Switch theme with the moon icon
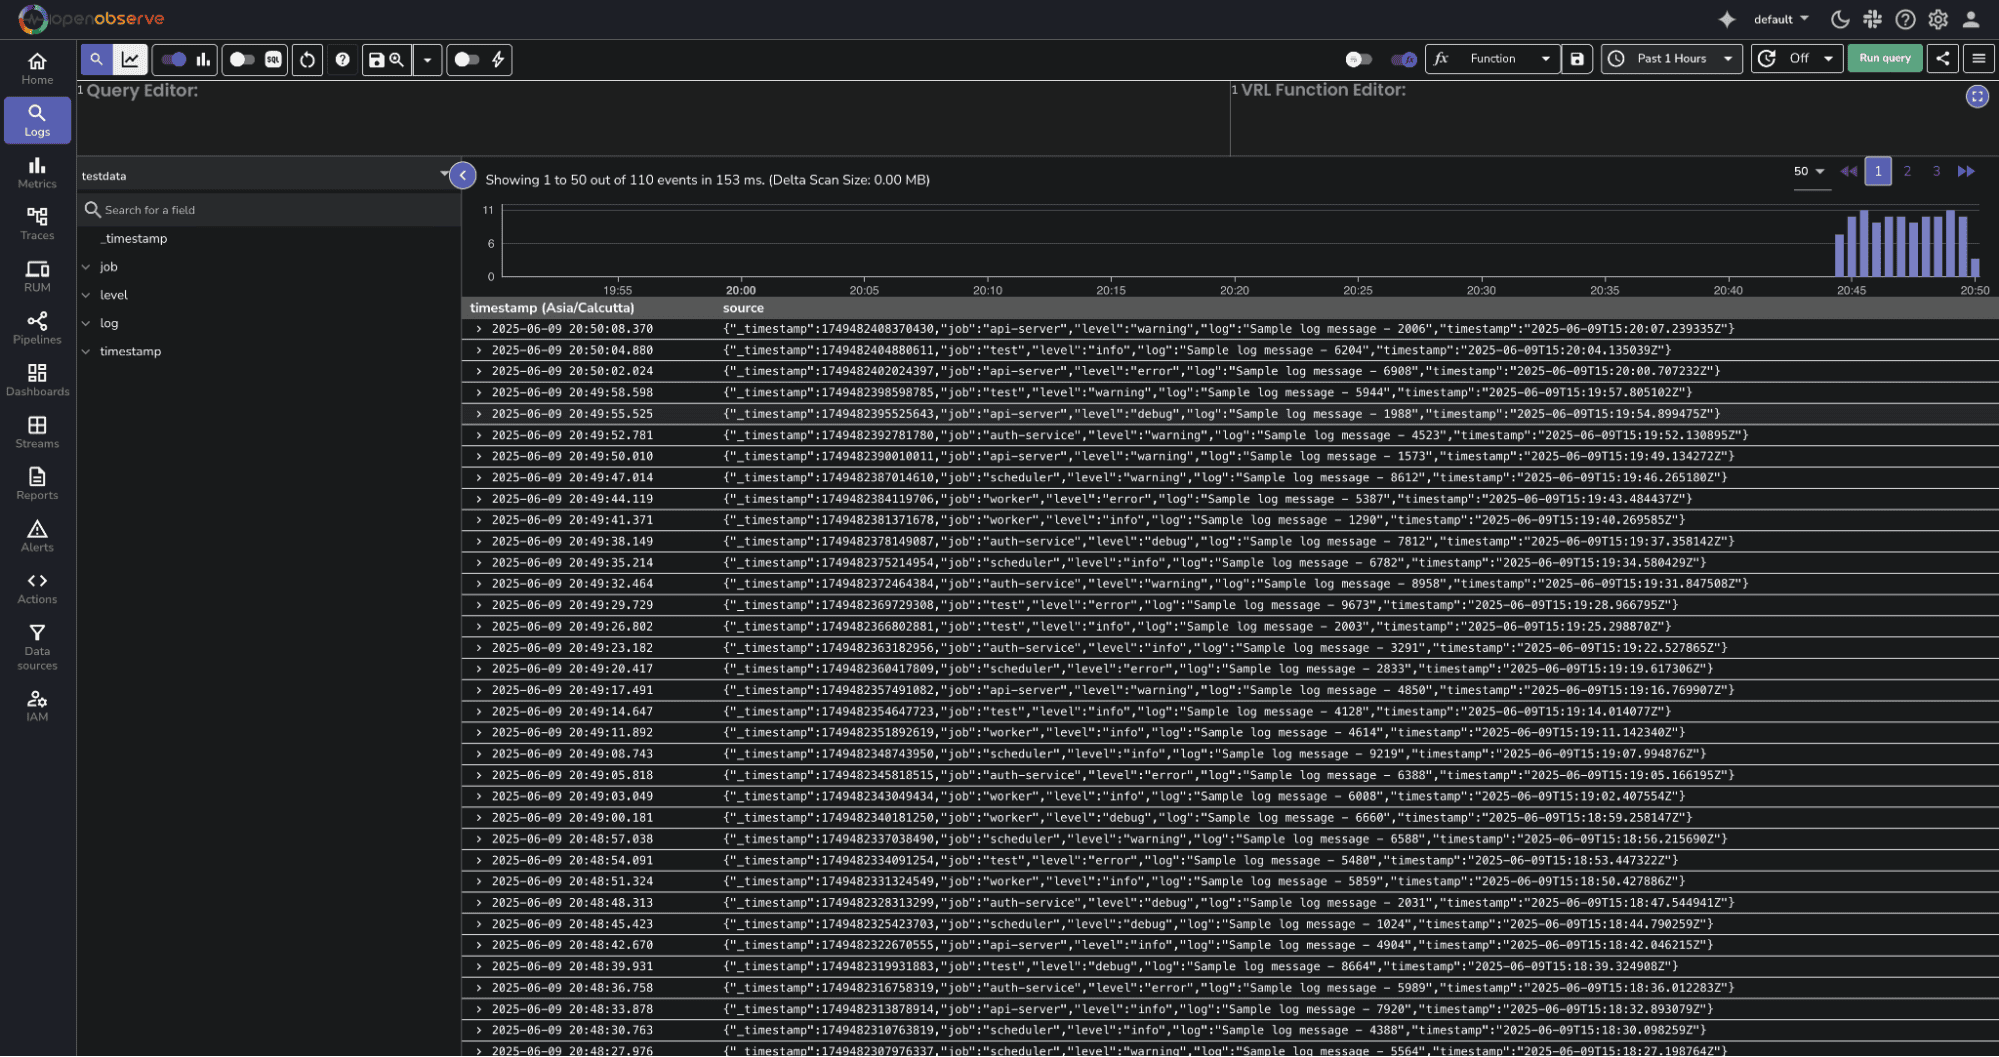Image resolution: width=1999 pixels, height=1057 pixels. pyautogui.click(x=1839, y=19)
